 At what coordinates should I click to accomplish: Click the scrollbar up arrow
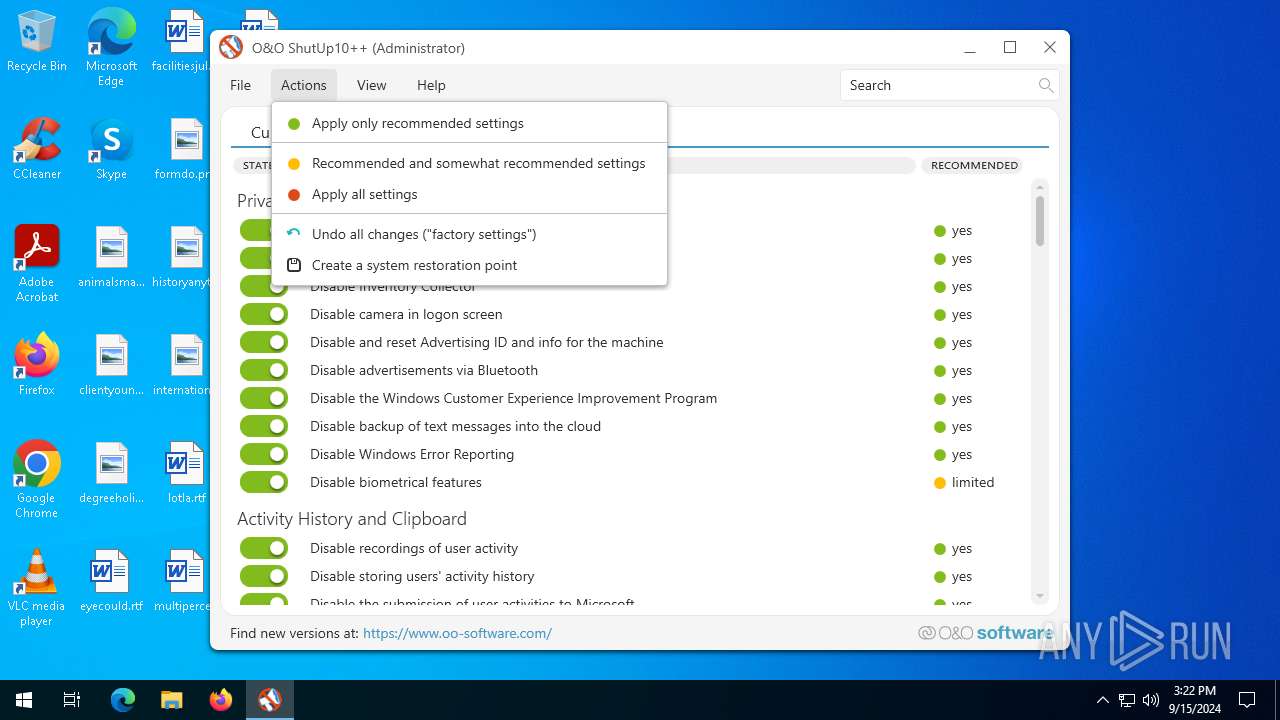[x=1040, y=187]
